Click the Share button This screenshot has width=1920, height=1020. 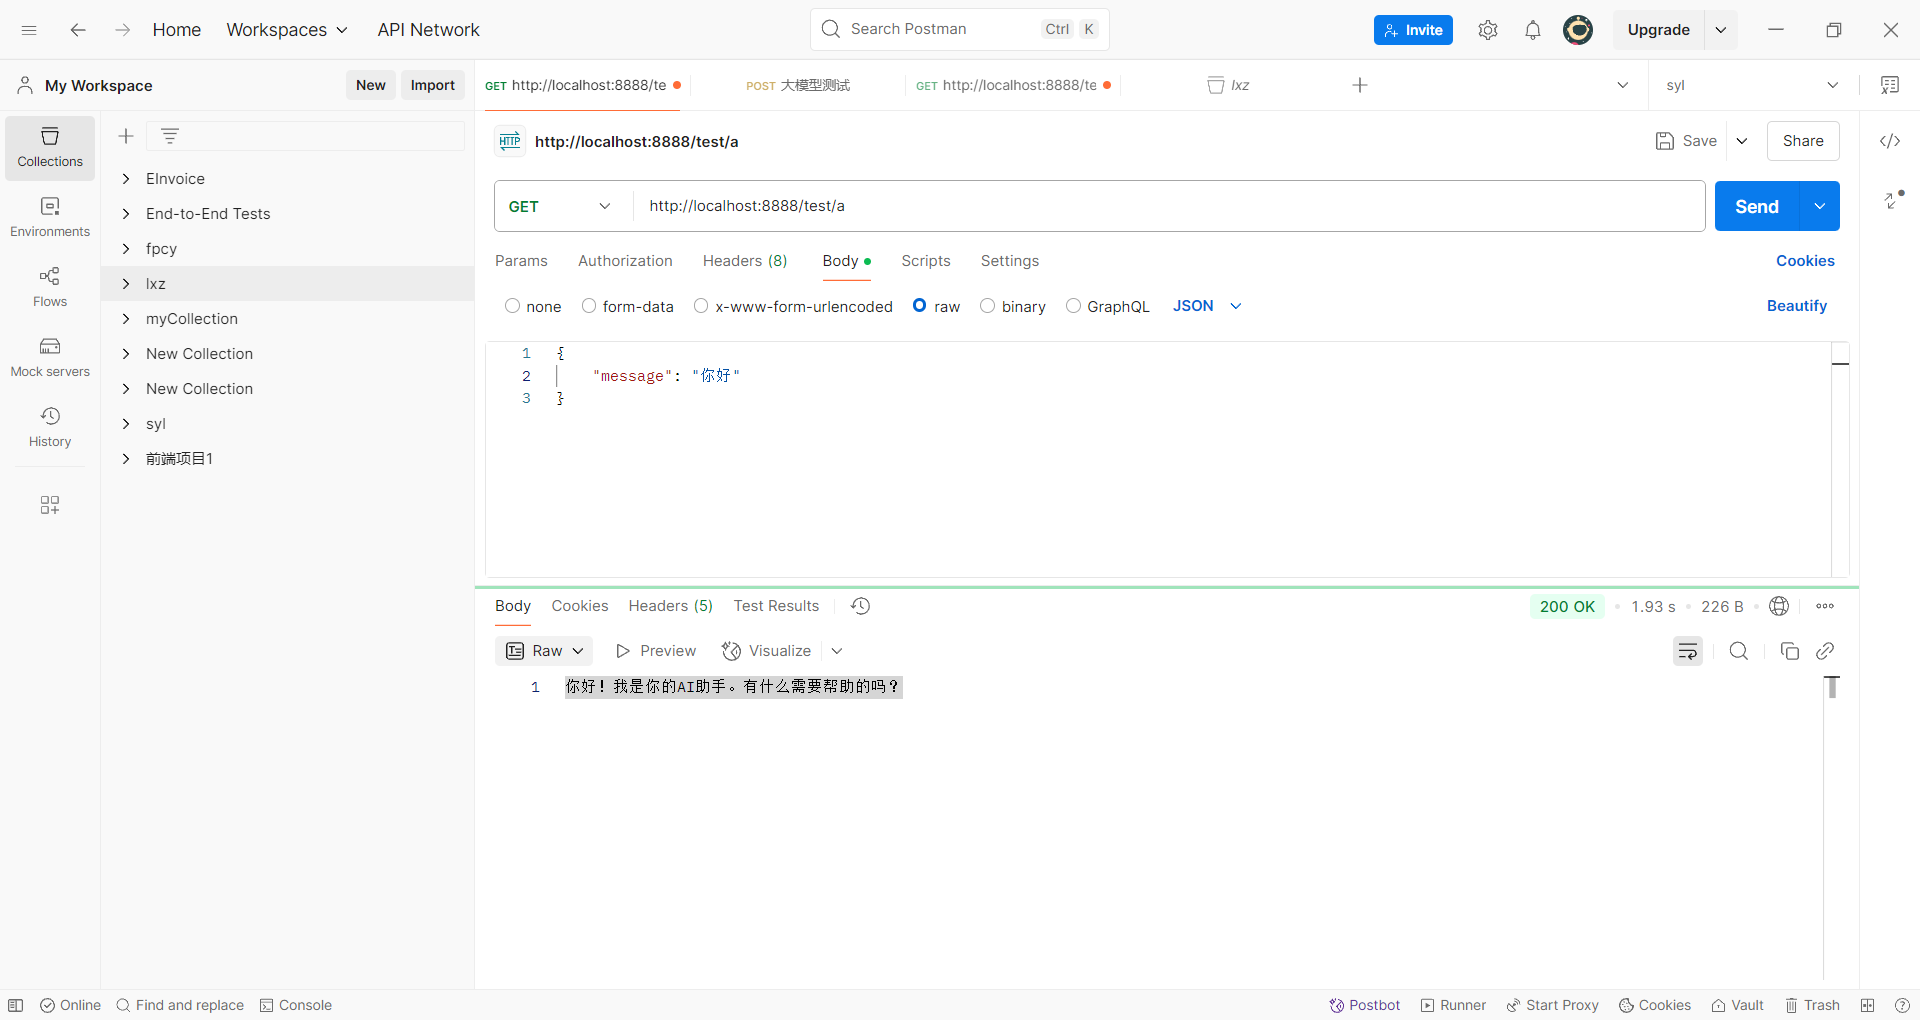click(x=1803, y=141)
